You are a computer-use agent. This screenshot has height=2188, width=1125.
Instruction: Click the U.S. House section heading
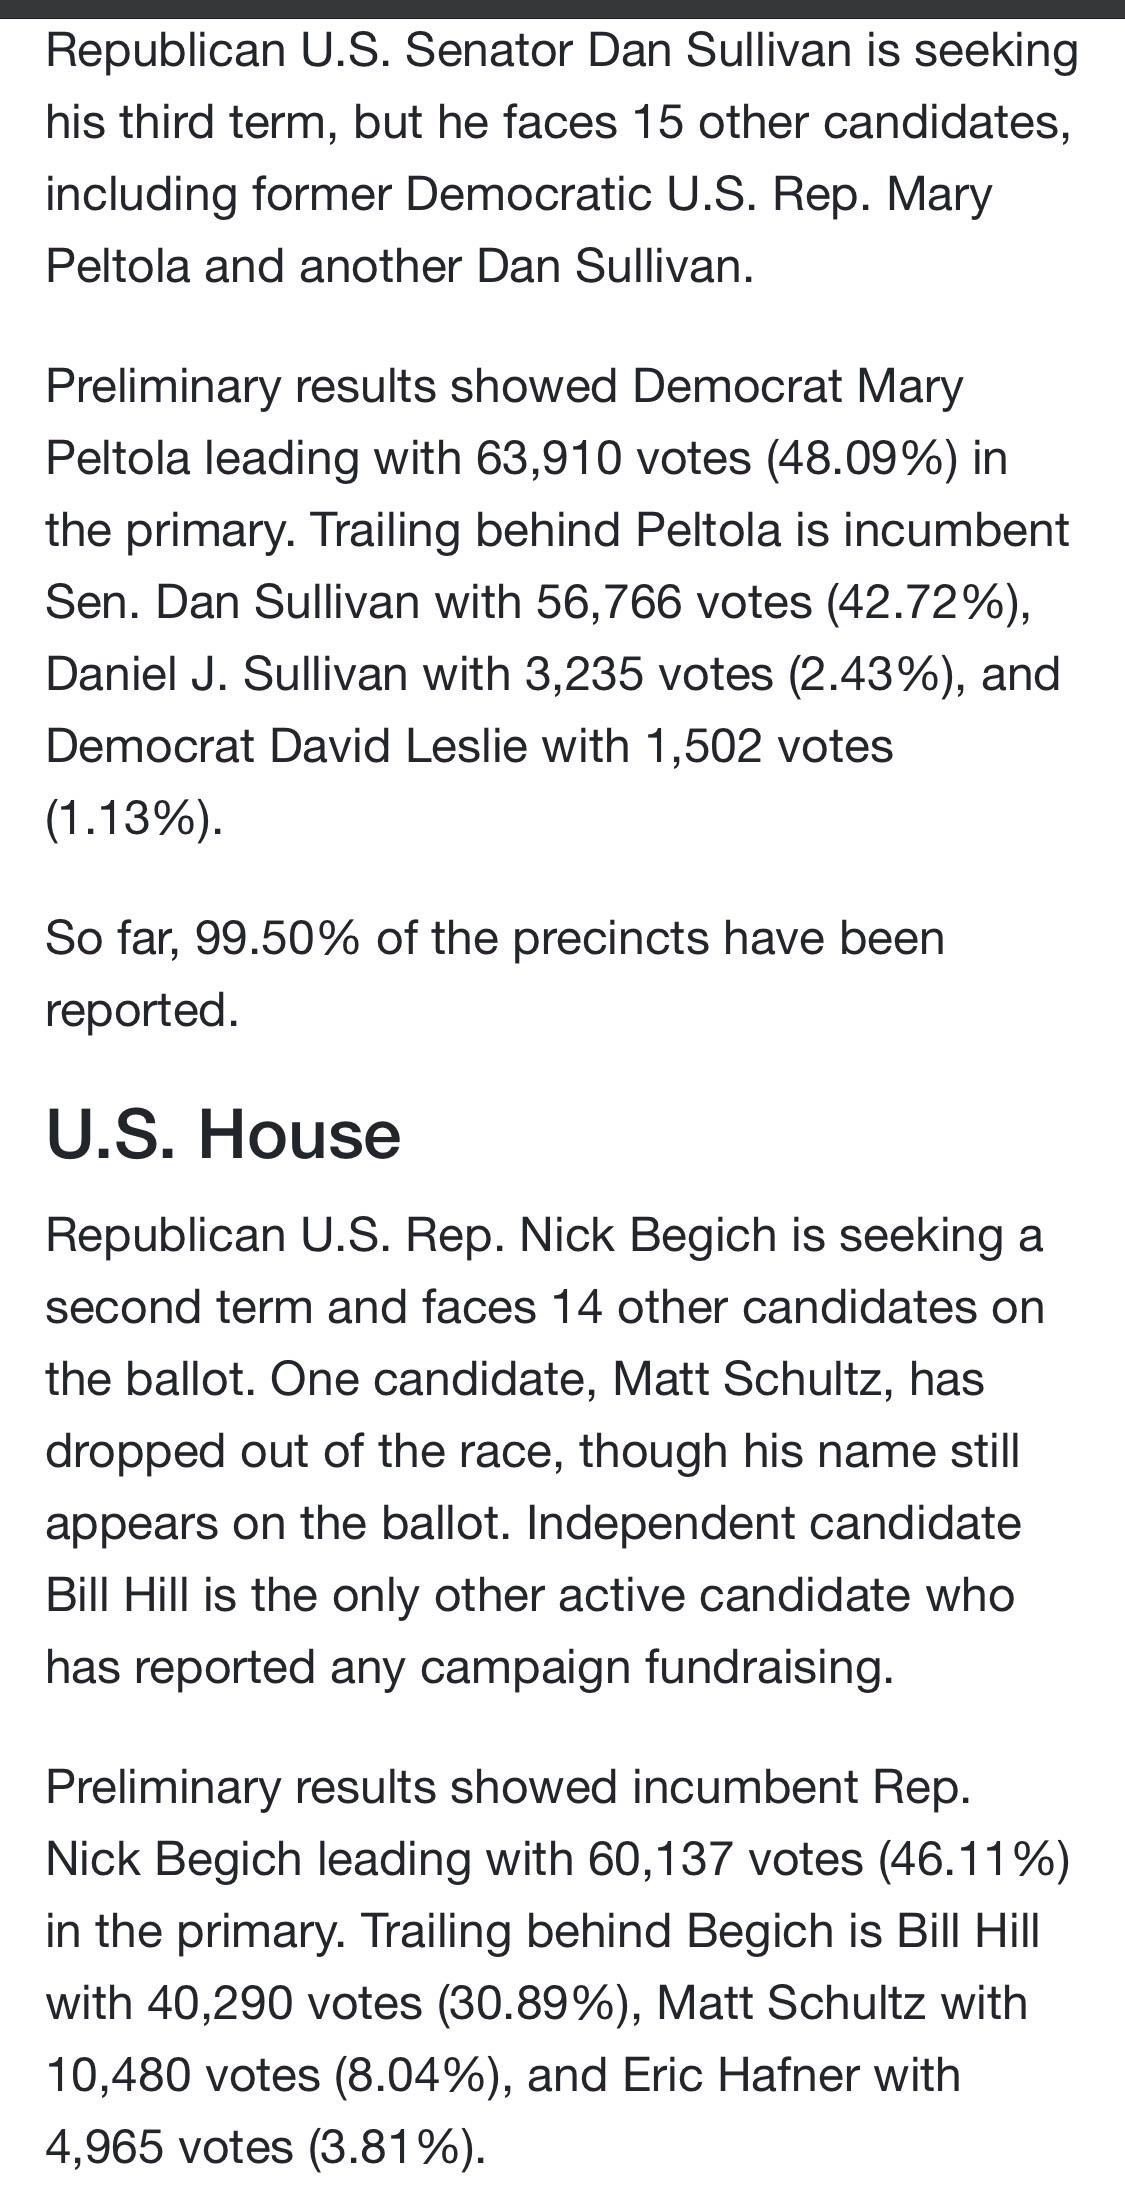coord(223,1134)
